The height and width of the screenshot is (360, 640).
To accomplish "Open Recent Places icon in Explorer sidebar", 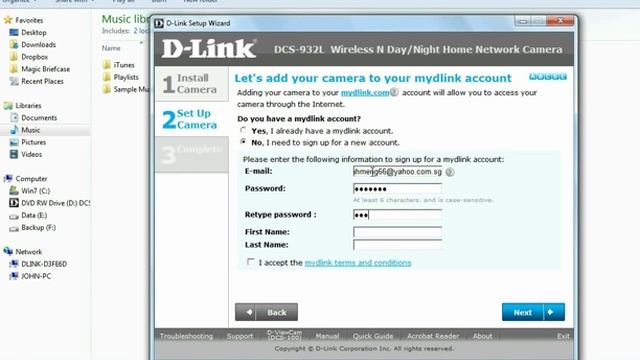I will 14,81.
